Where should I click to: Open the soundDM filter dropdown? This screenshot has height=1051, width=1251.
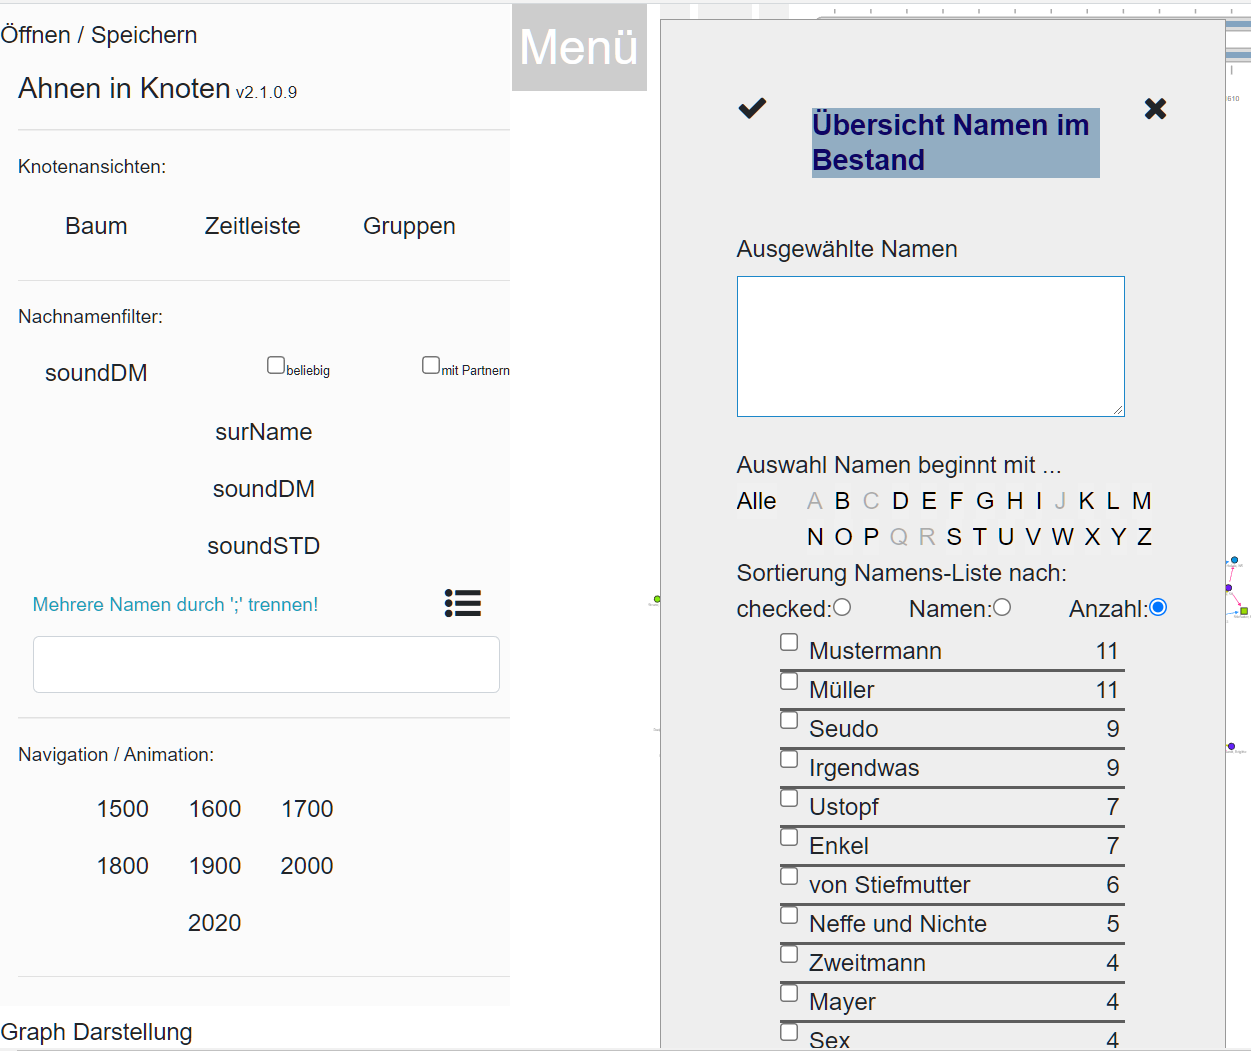pos(96,373)
